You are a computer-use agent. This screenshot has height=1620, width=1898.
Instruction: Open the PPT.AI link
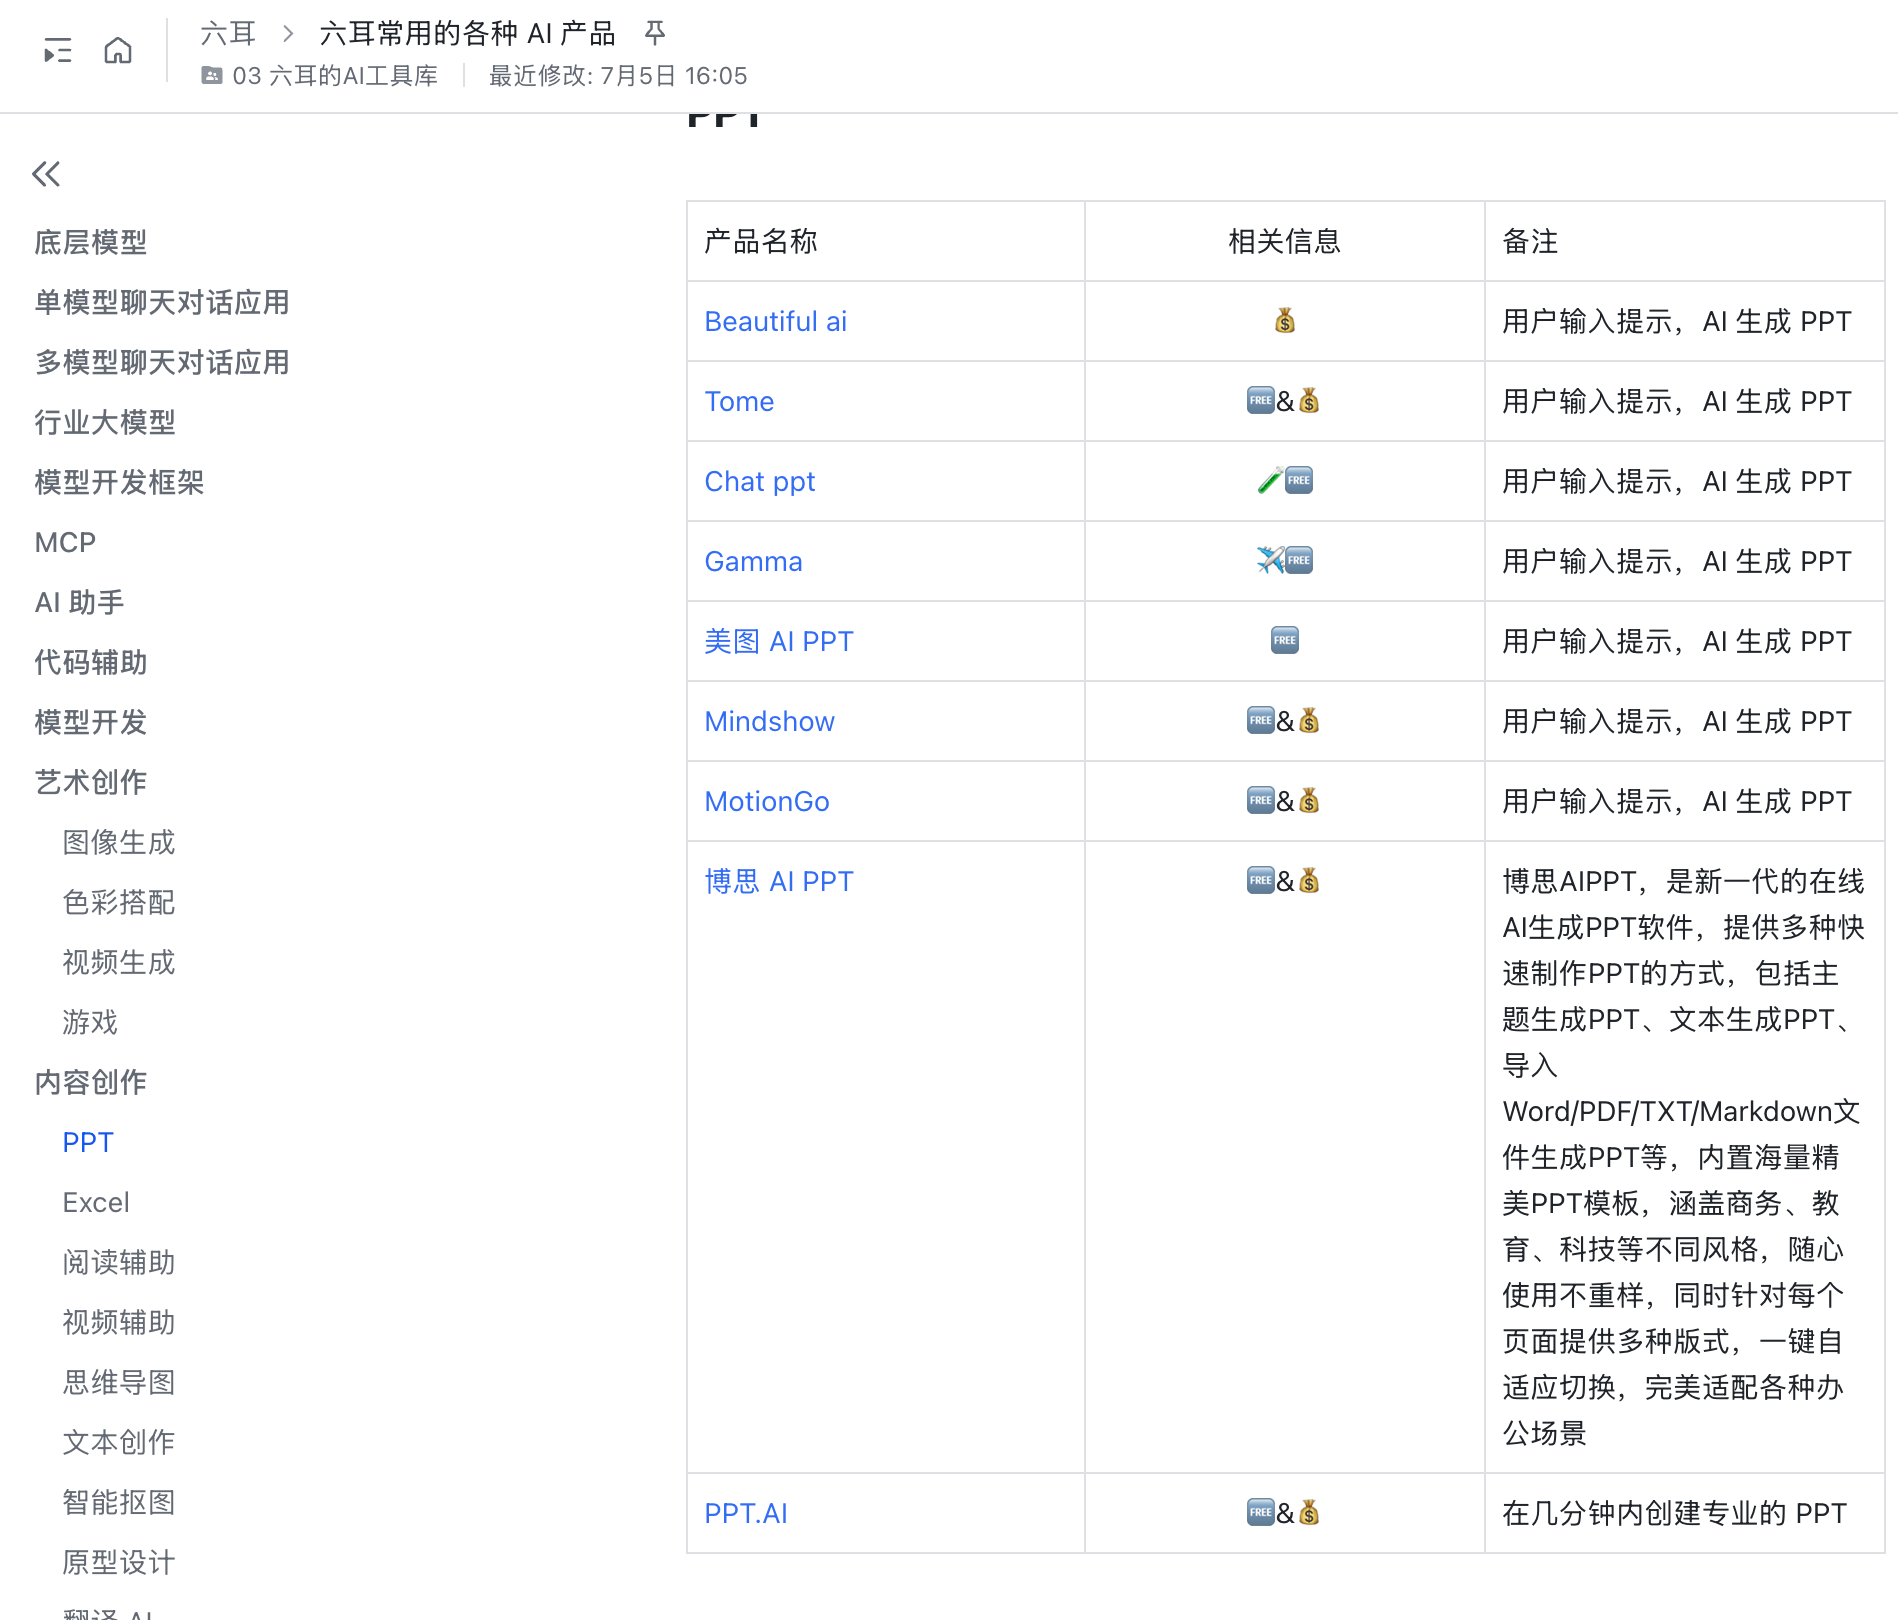pyautogui.click(x=746, y=1513)
